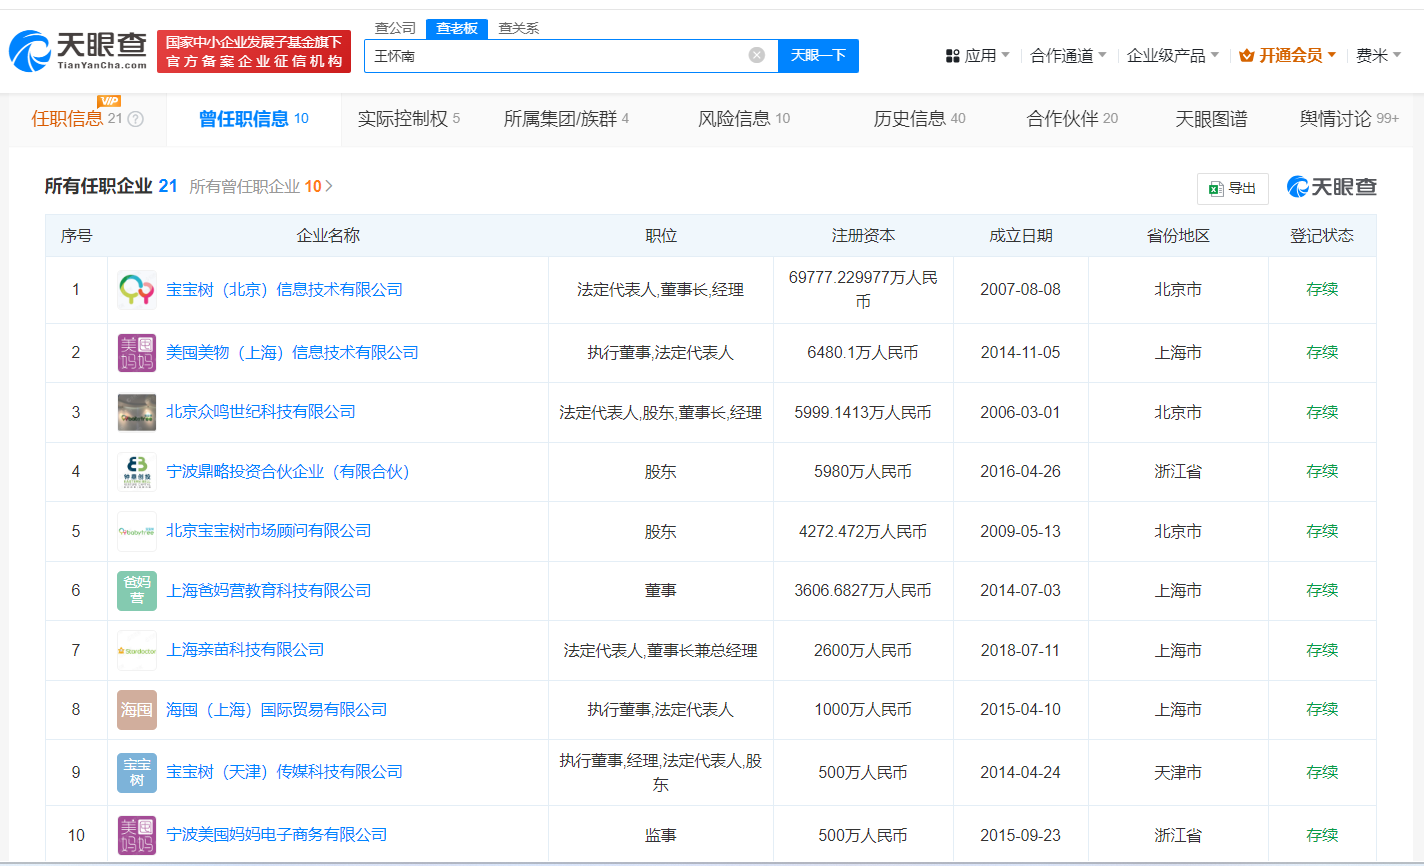The width and height of the screenshot is (1424, 866).
Task: Click the 宁波鼎略投资 logo icon
Action: [136, 471]
